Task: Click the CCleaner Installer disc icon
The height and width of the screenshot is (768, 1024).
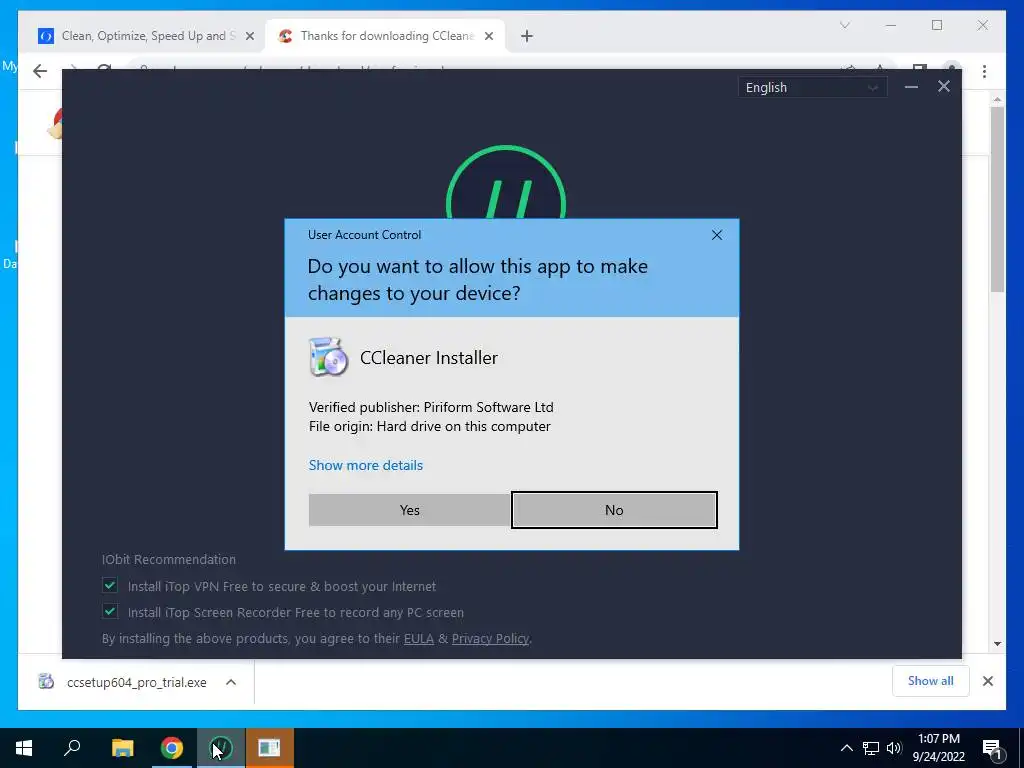Action: pos(328,357)
